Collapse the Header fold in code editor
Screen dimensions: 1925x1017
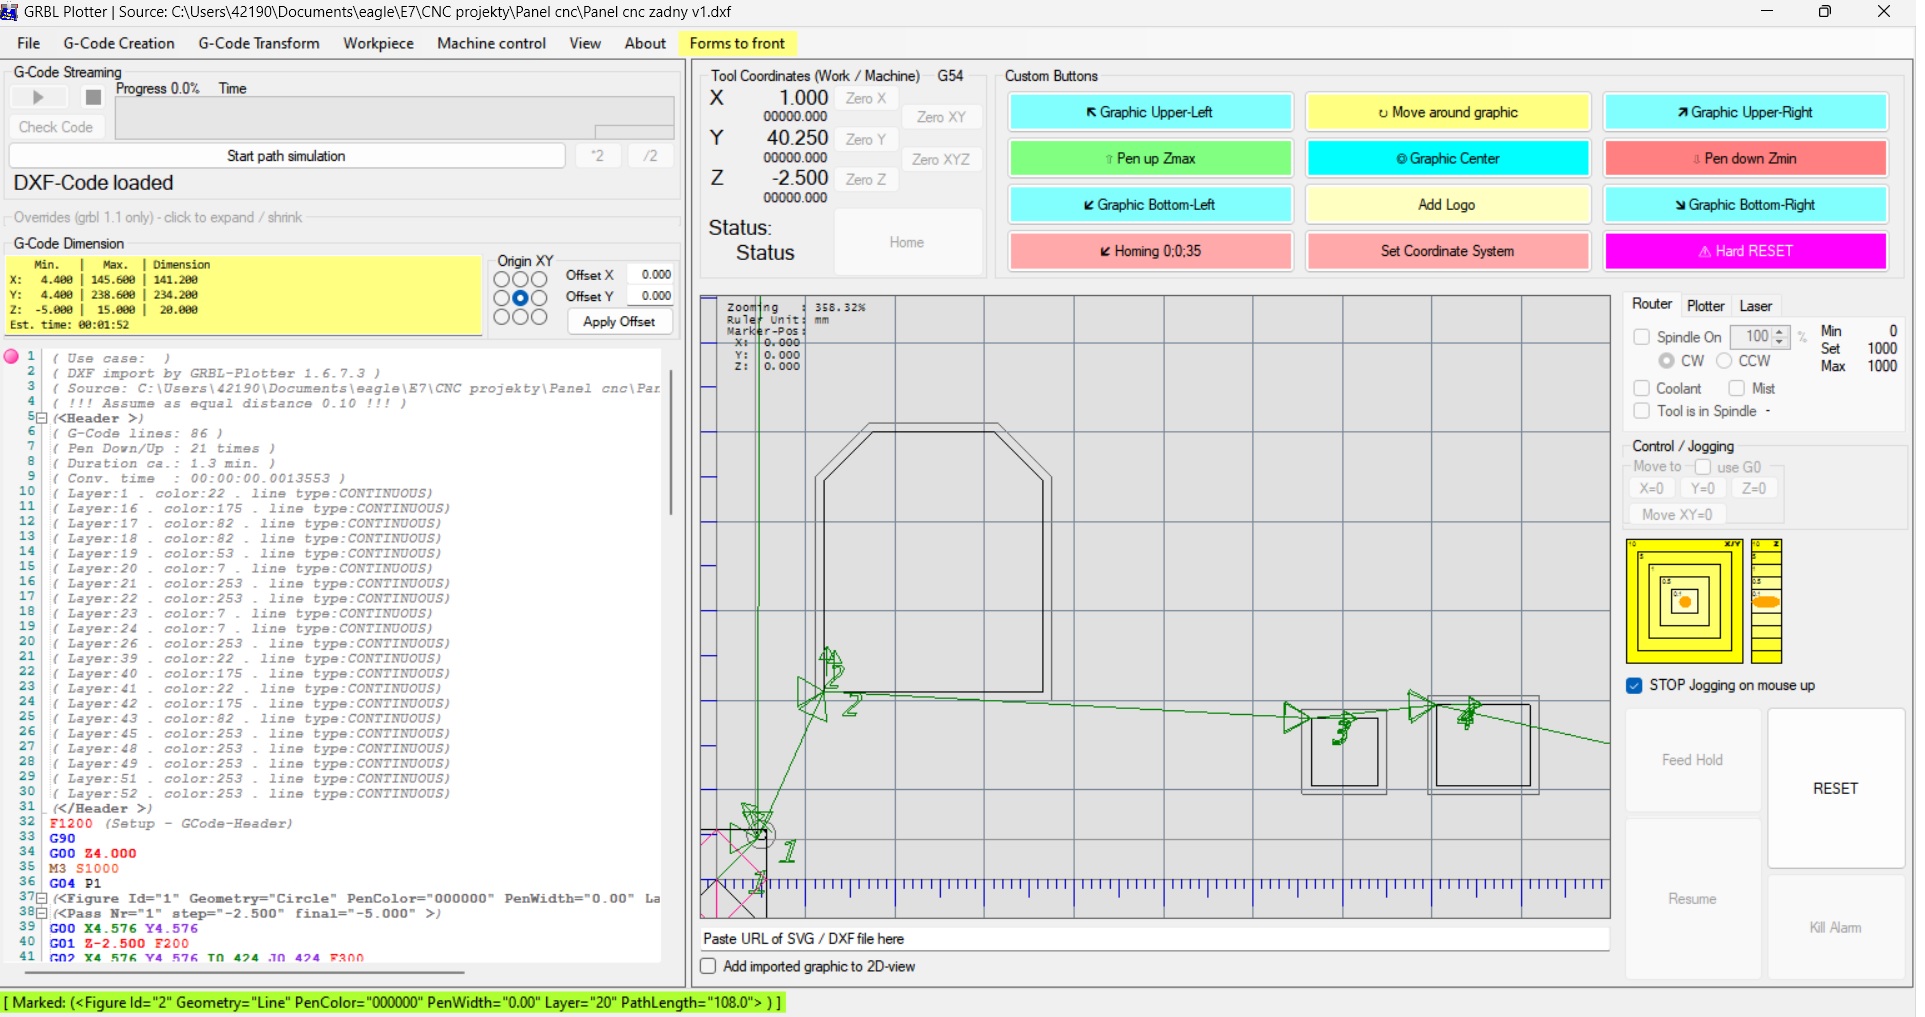click(x=42, y=418)
